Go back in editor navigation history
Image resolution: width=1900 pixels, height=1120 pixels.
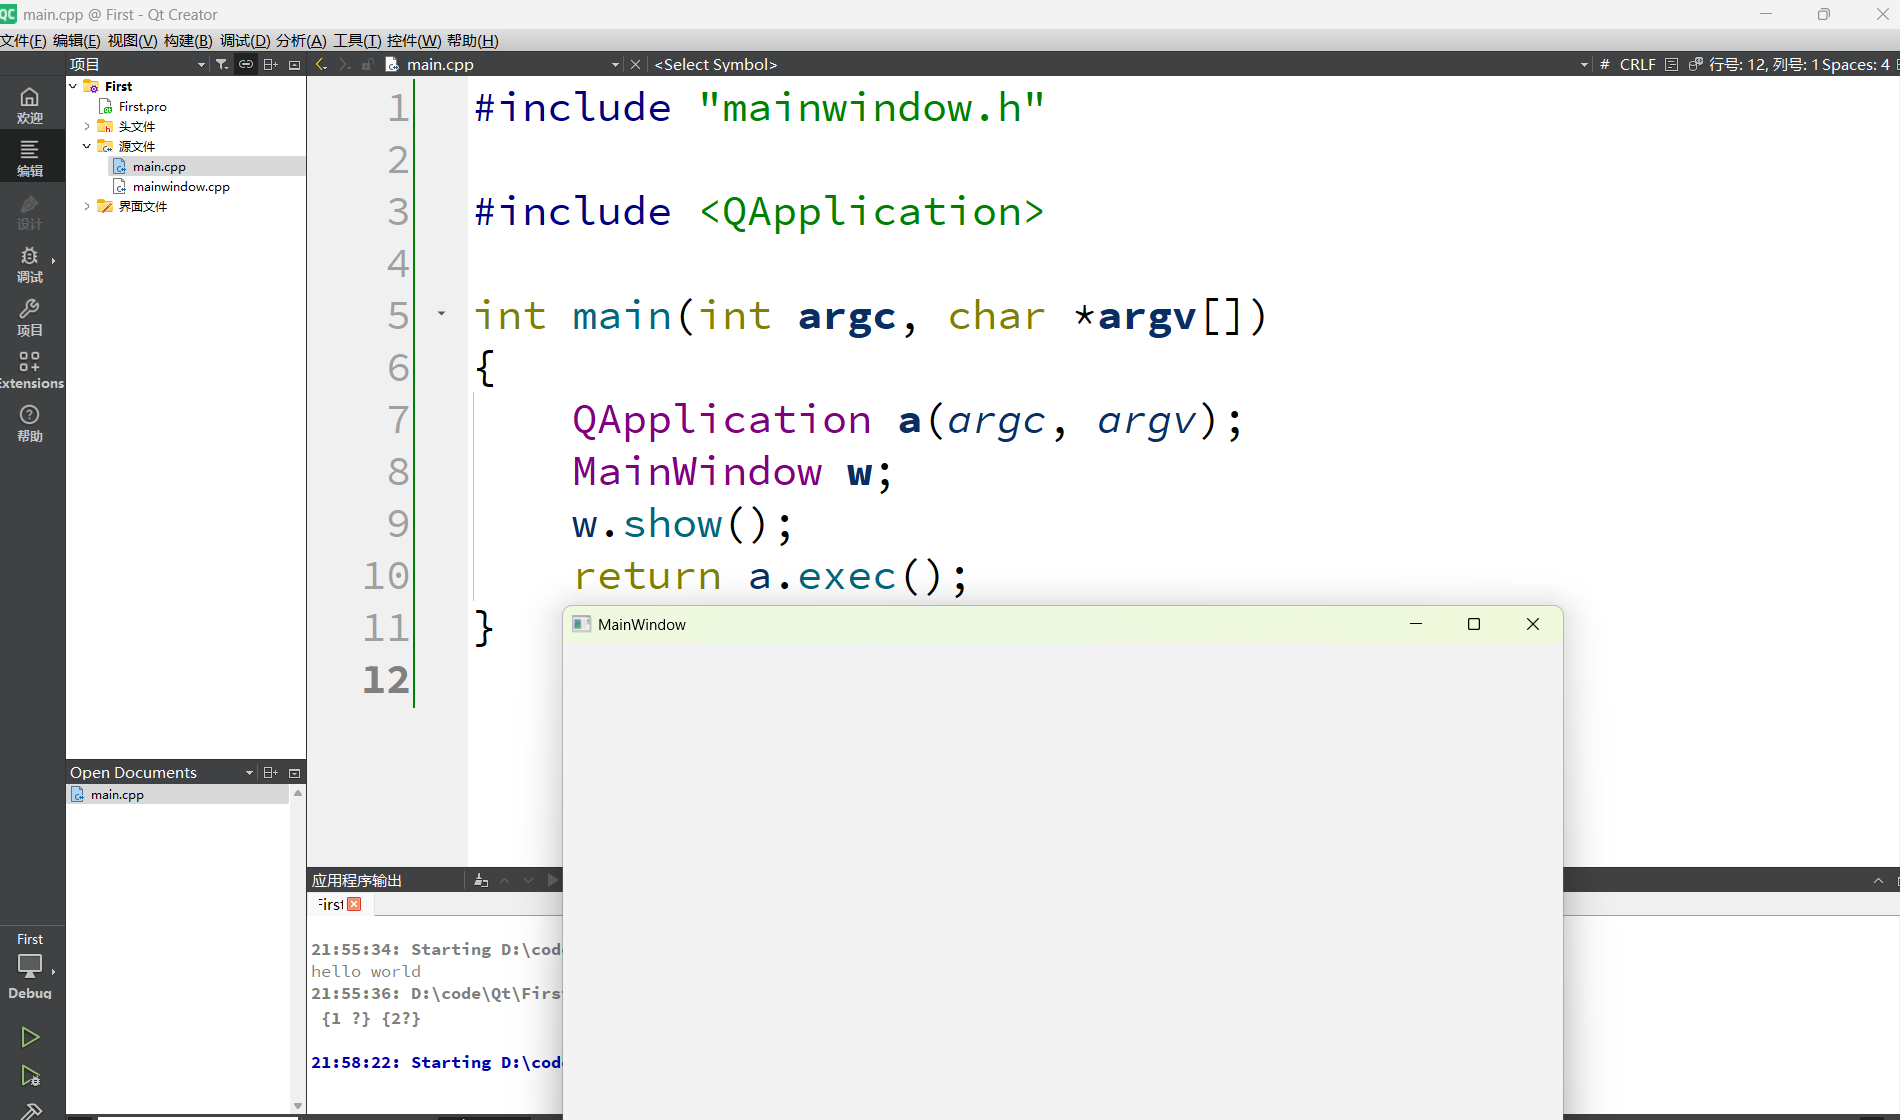[x=321, y=64]
